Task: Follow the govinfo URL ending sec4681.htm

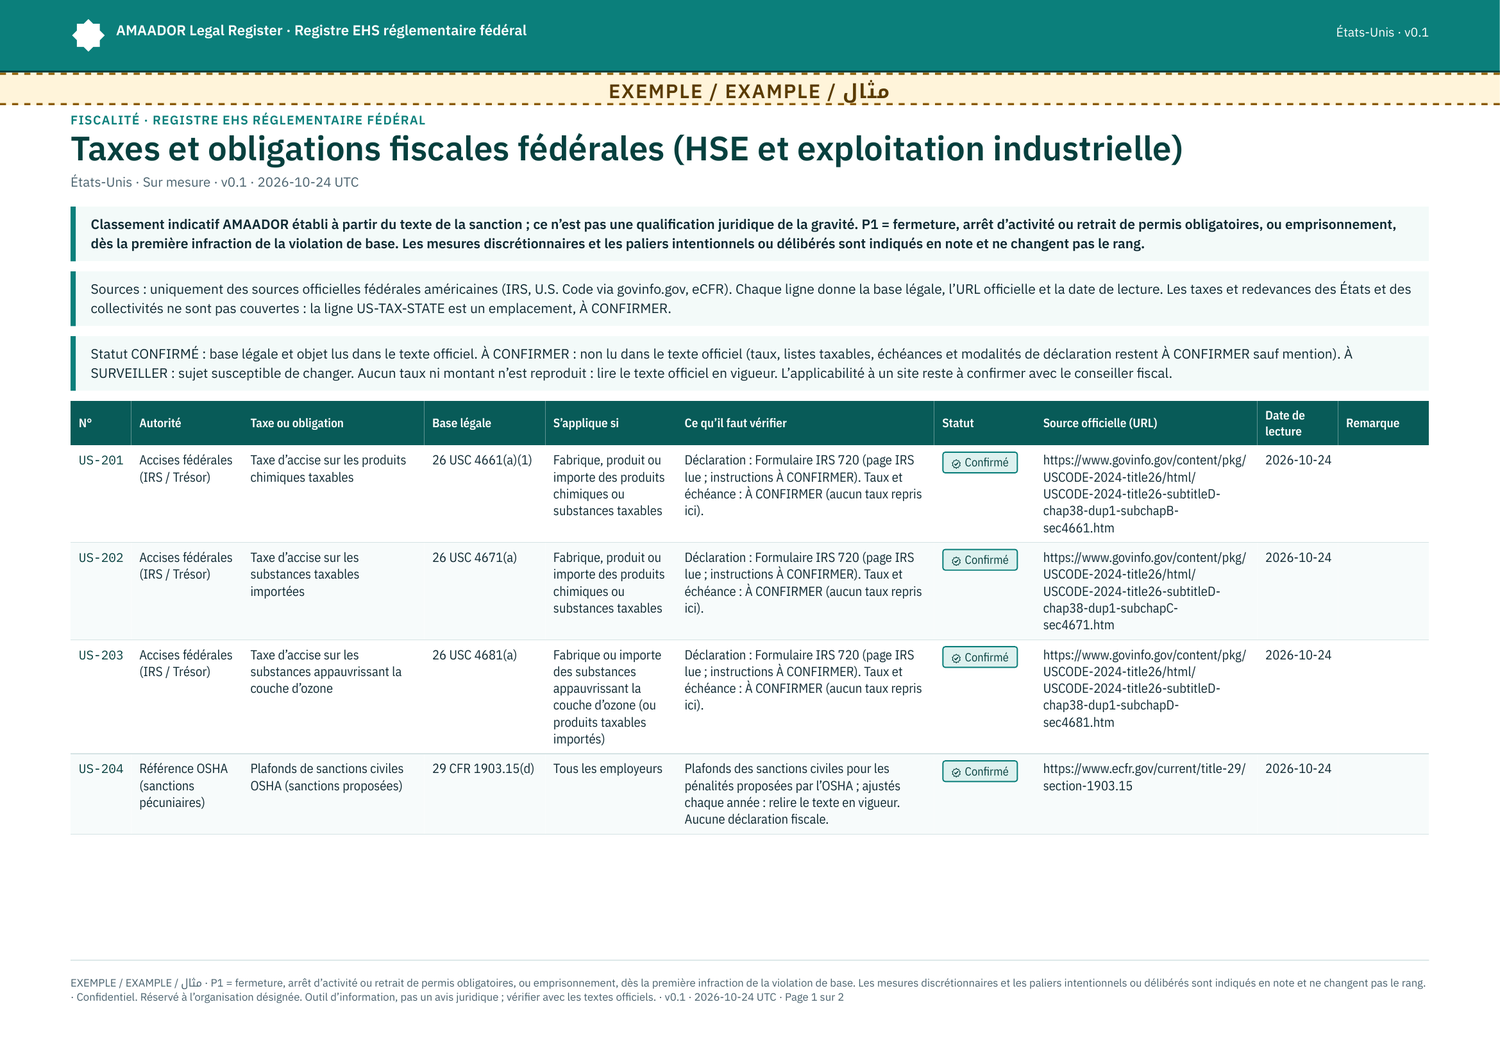Action: (x=1144, y=689)
